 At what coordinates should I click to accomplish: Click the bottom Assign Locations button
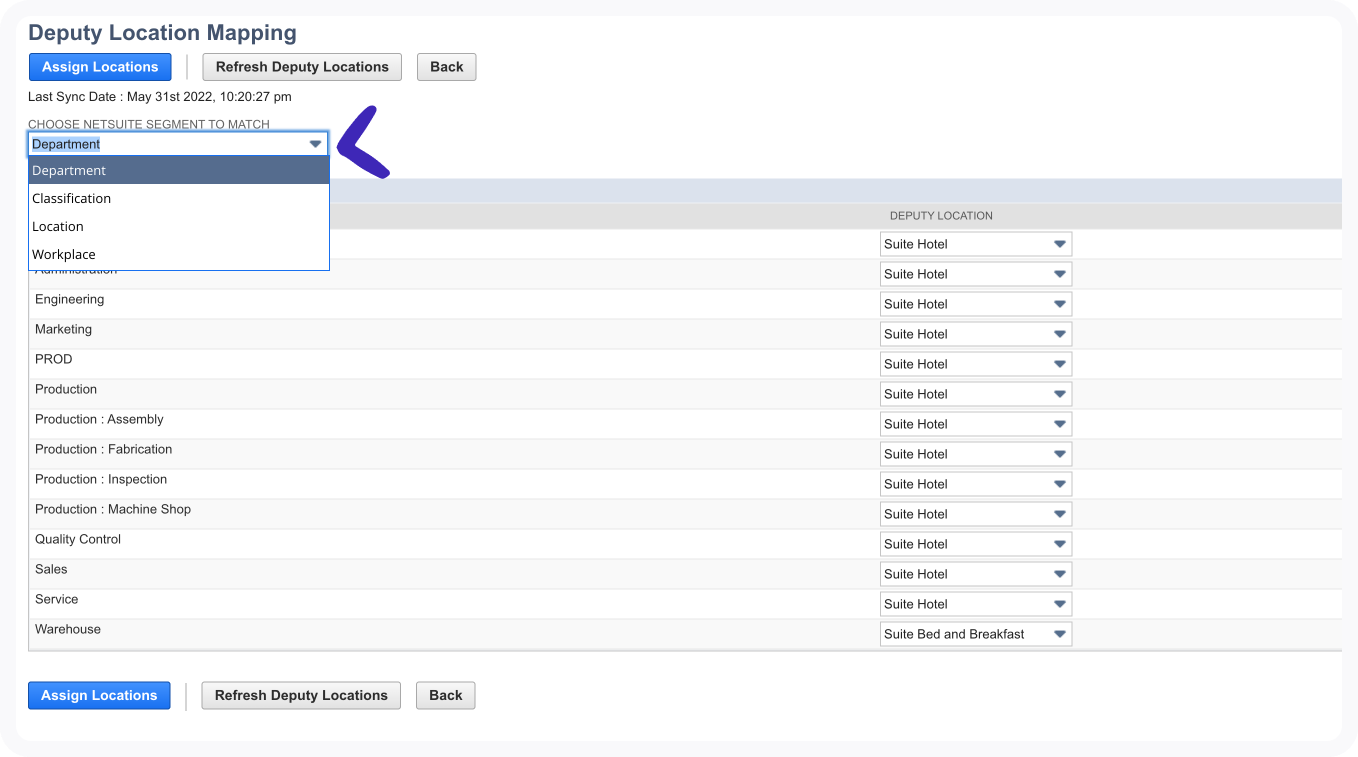click(x=99, y=696)
